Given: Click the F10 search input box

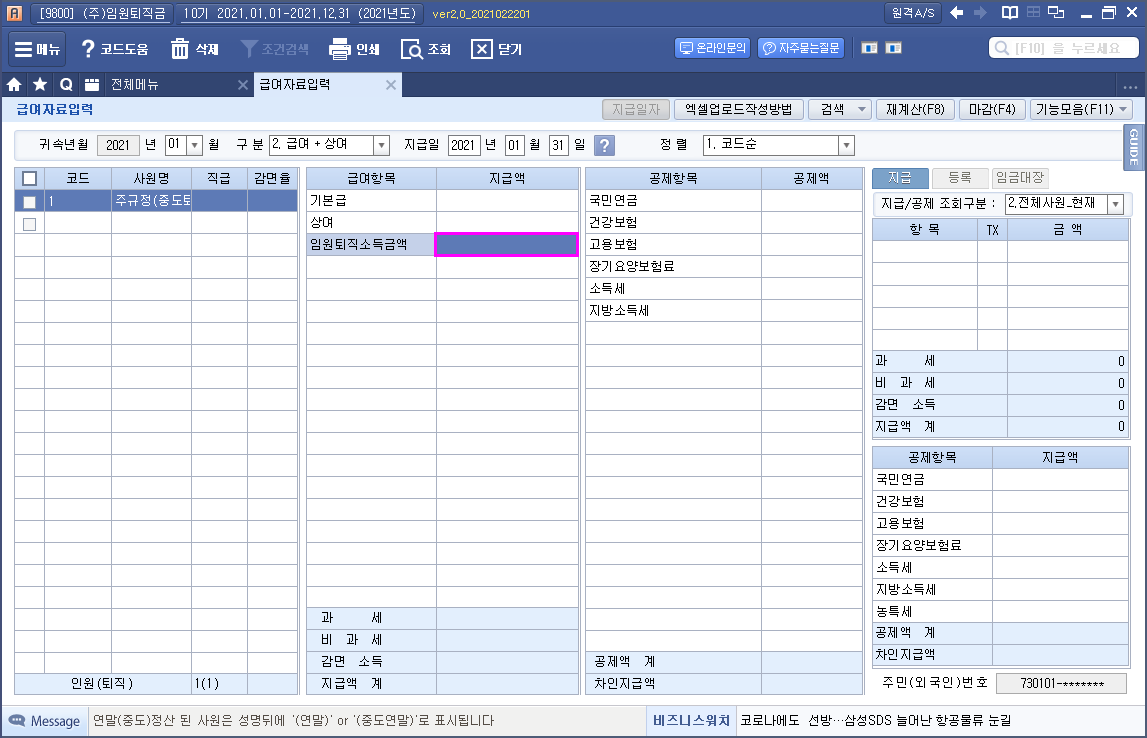Looking at the screenshot, I should [1064, 48].
